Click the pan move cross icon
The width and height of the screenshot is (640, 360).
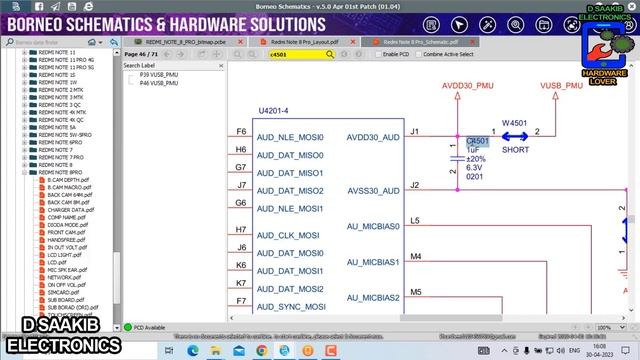216,54
